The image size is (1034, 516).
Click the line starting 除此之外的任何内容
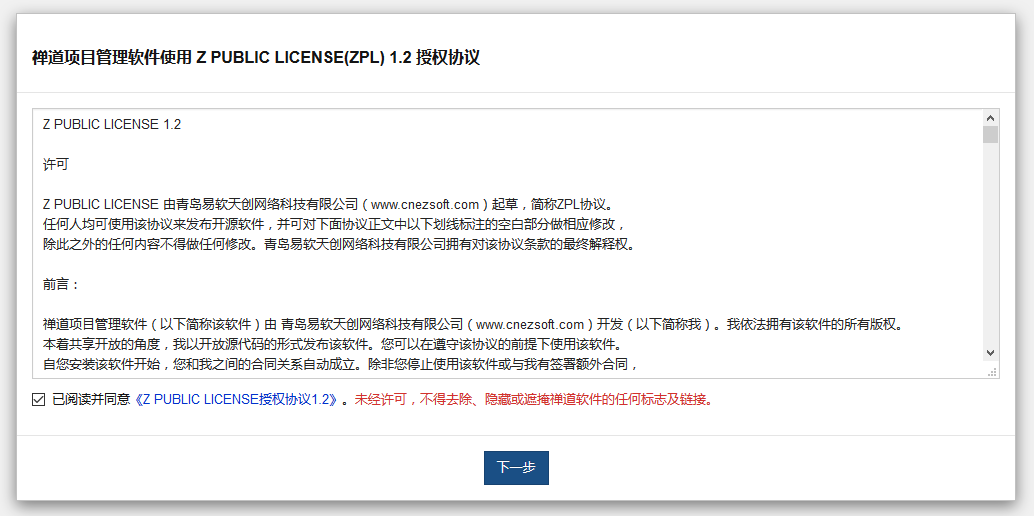(x=341, y=244)
